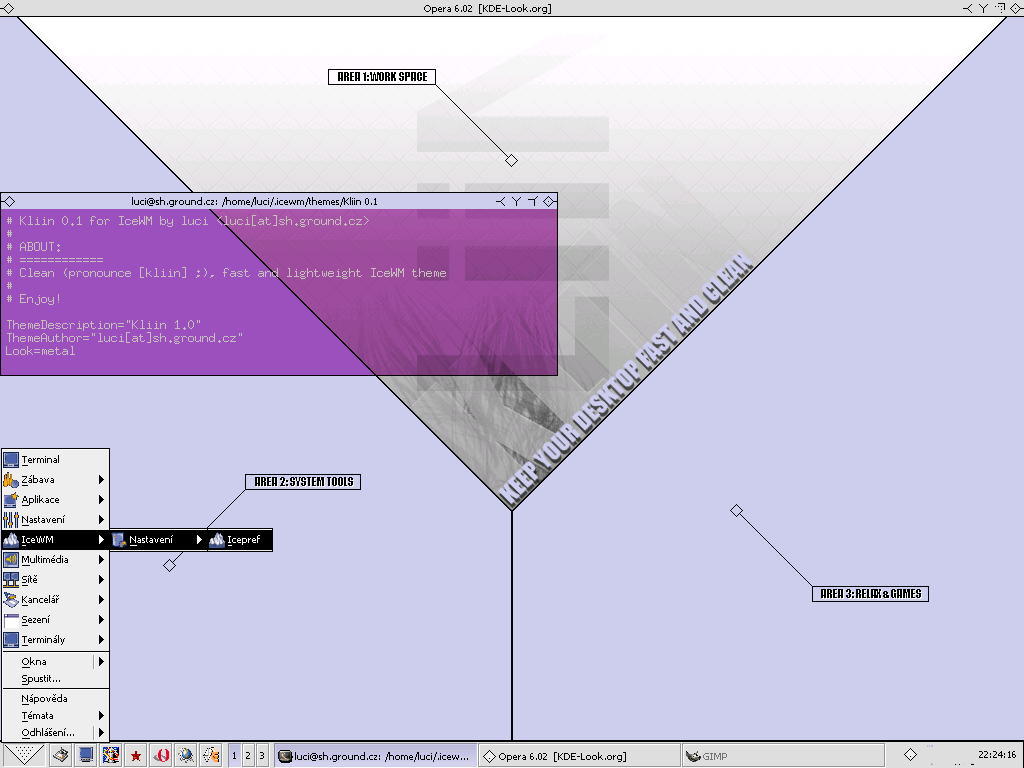1024x768 pixels.
Task: Switch to workspace 2
Action: click(248, 756)
